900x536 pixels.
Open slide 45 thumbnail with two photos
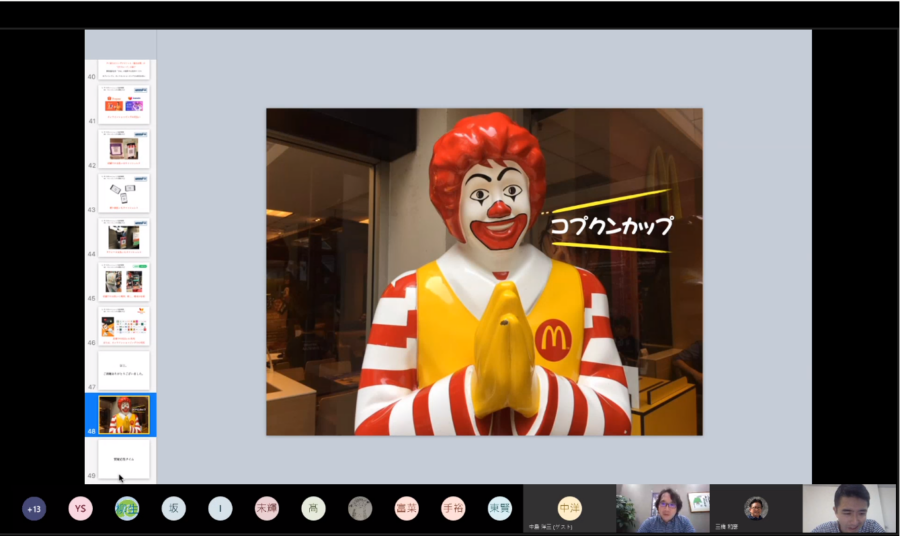[x=123, y=282]
